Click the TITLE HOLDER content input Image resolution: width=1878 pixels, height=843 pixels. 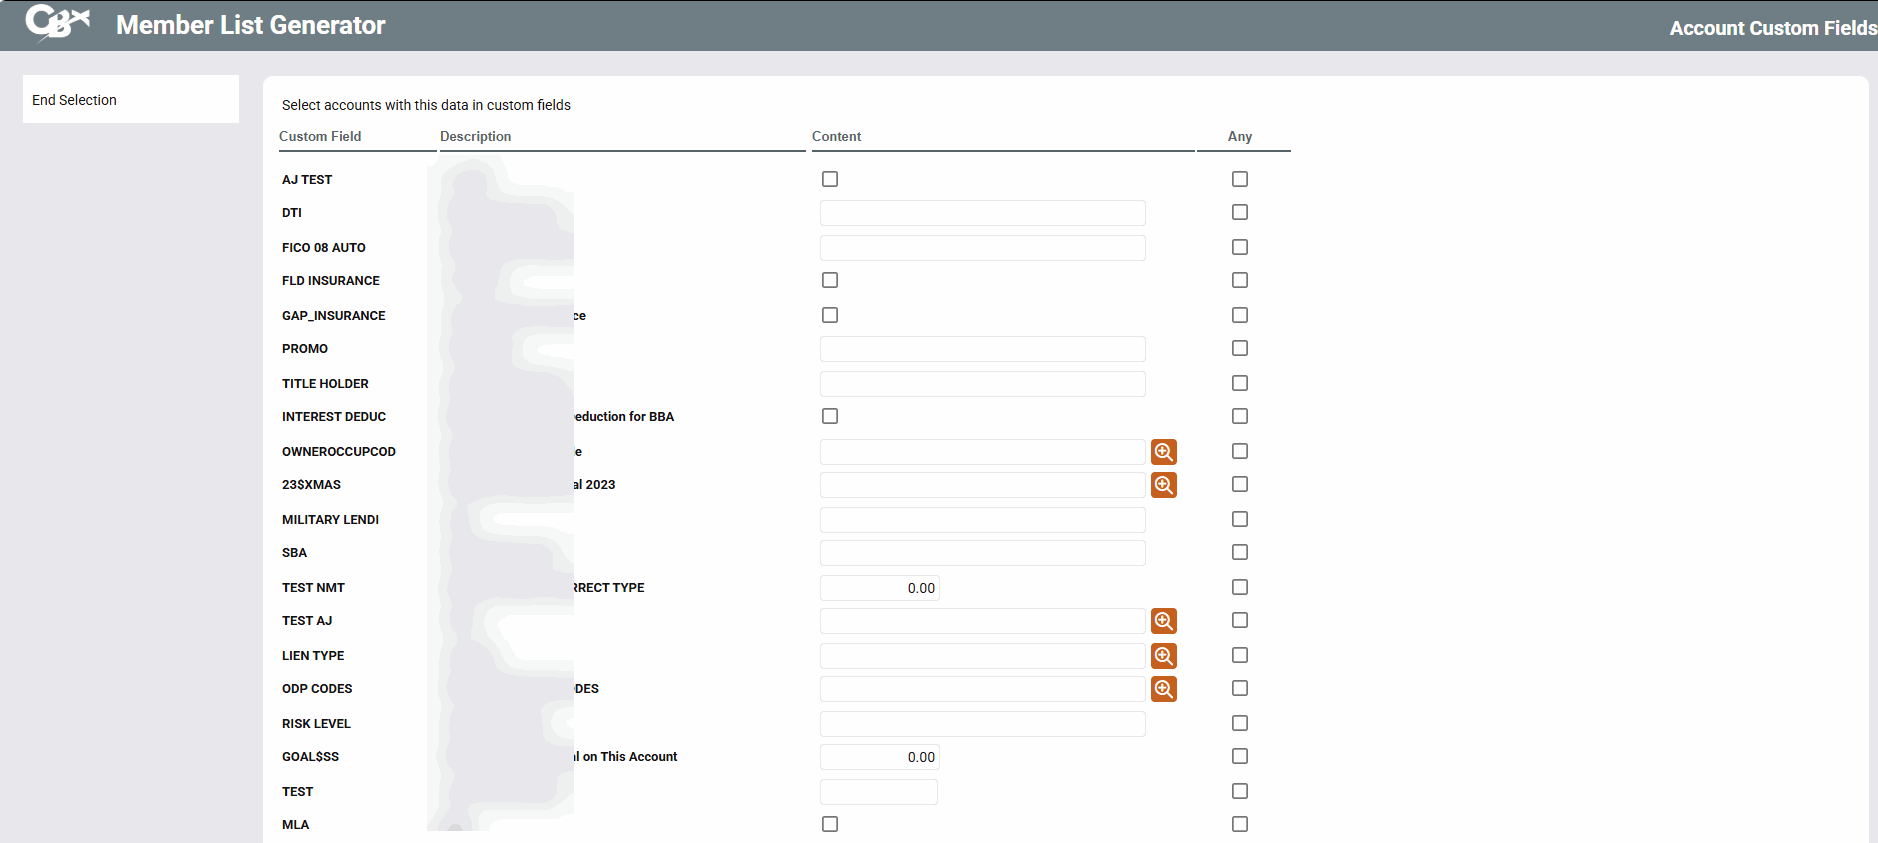[982, 384]
